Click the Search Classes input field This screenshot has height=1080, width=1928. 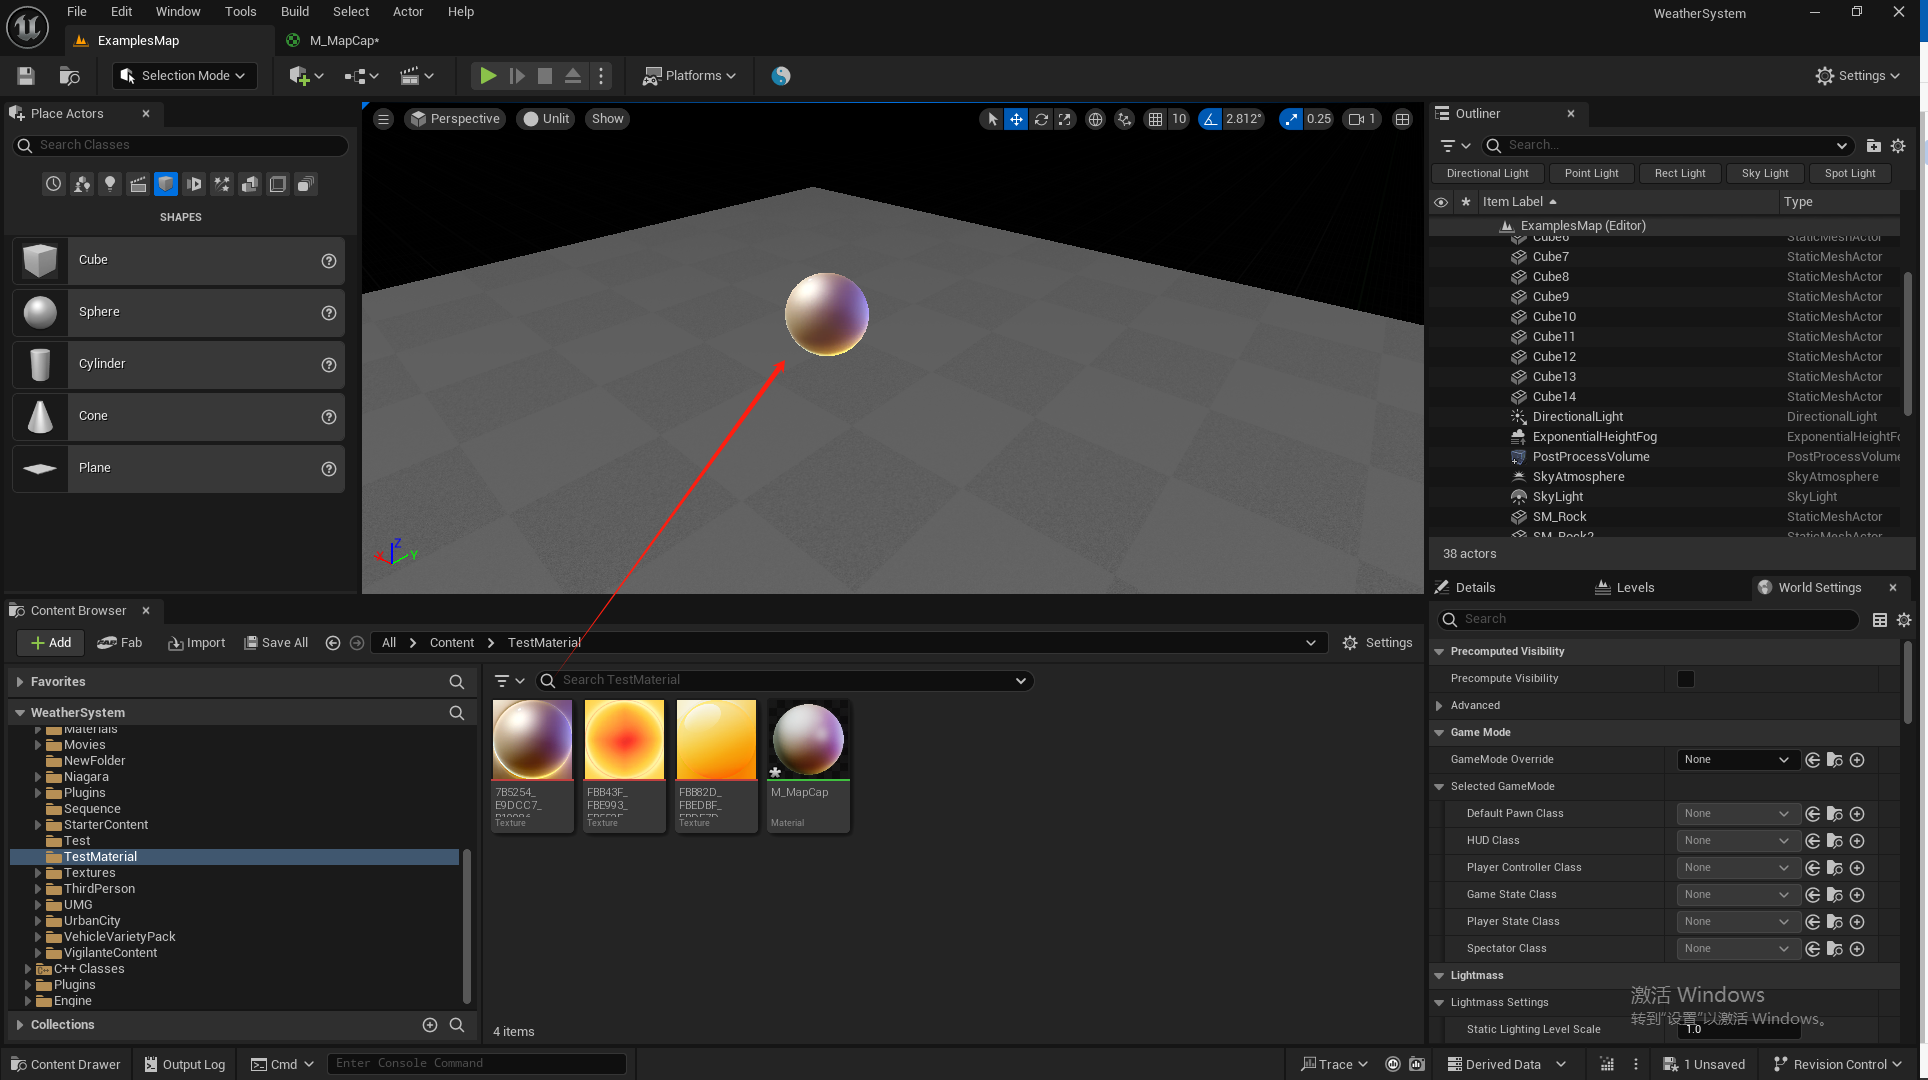tap(190, 145)
